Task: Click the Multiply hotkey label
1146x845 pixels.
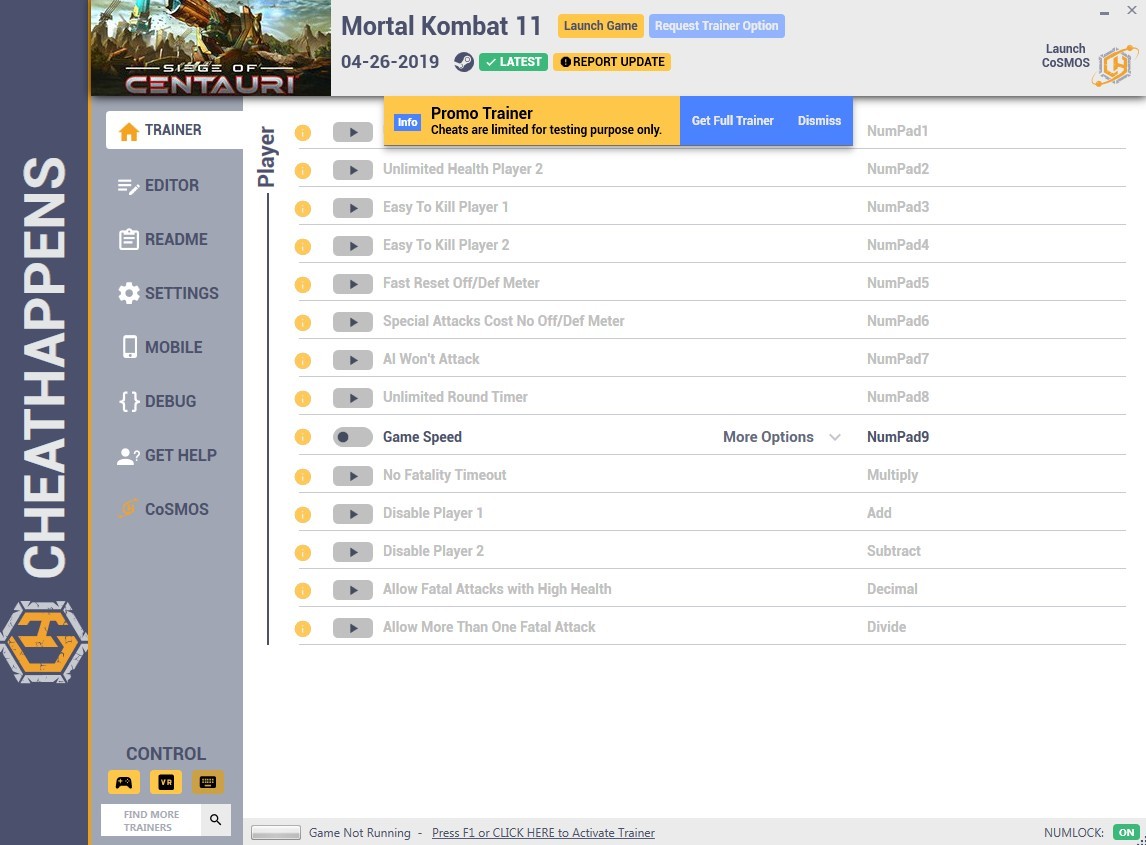Action: 892,475
